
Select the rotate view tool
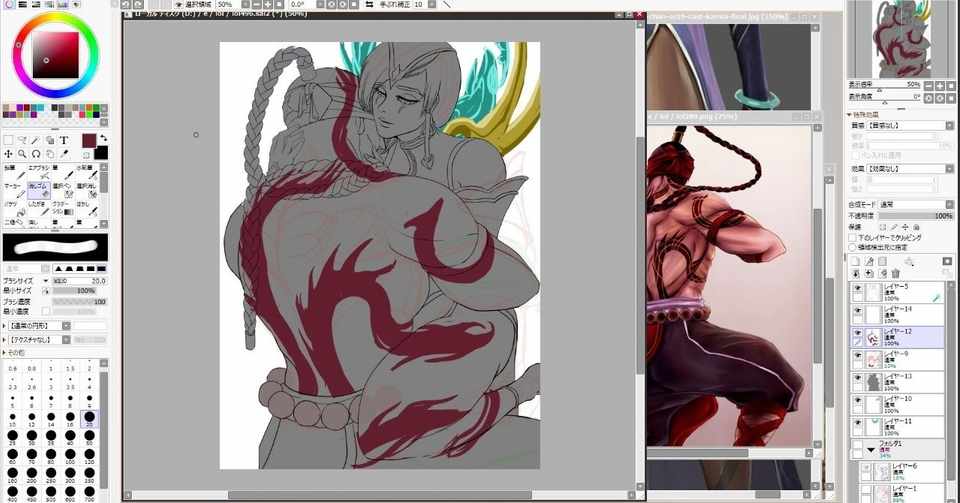click(36, 154)
